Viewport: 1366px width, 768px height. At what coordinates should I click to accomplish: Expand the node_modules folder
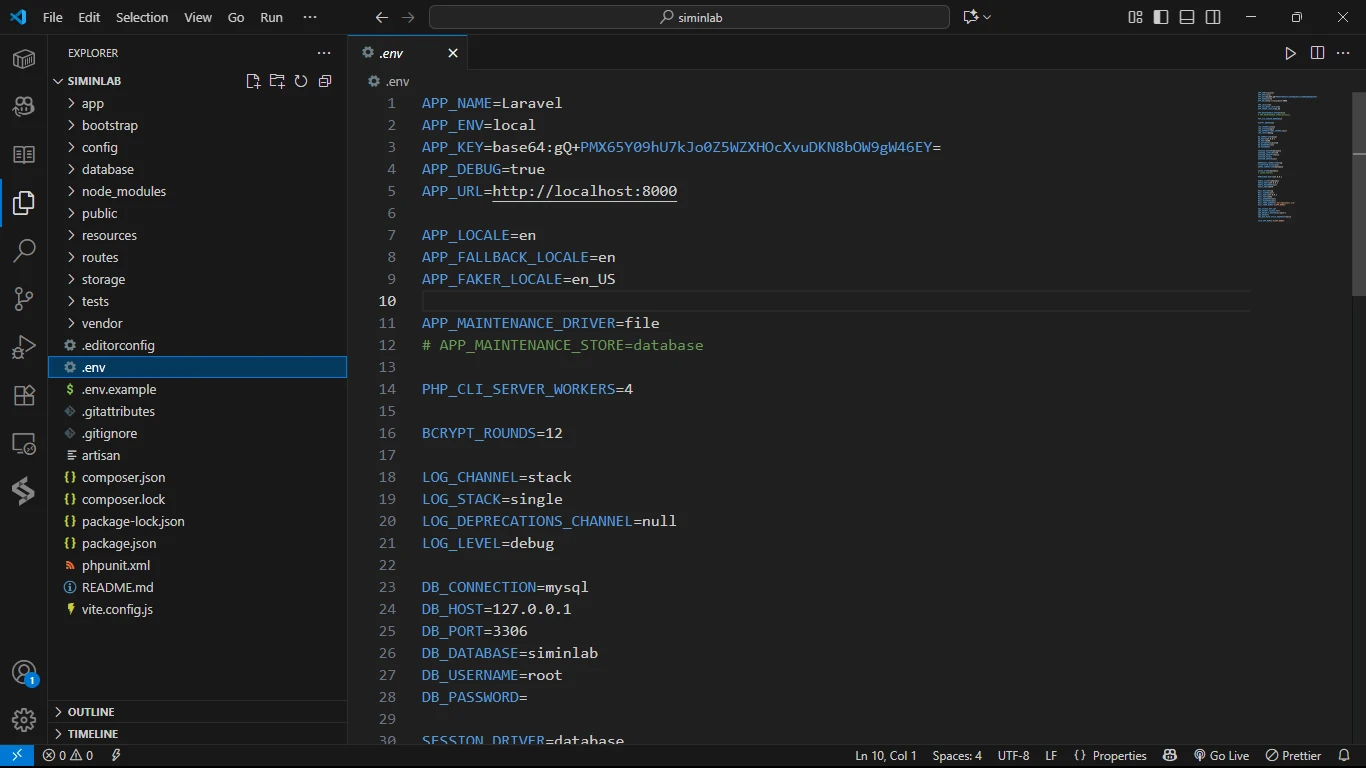(124, 191)
